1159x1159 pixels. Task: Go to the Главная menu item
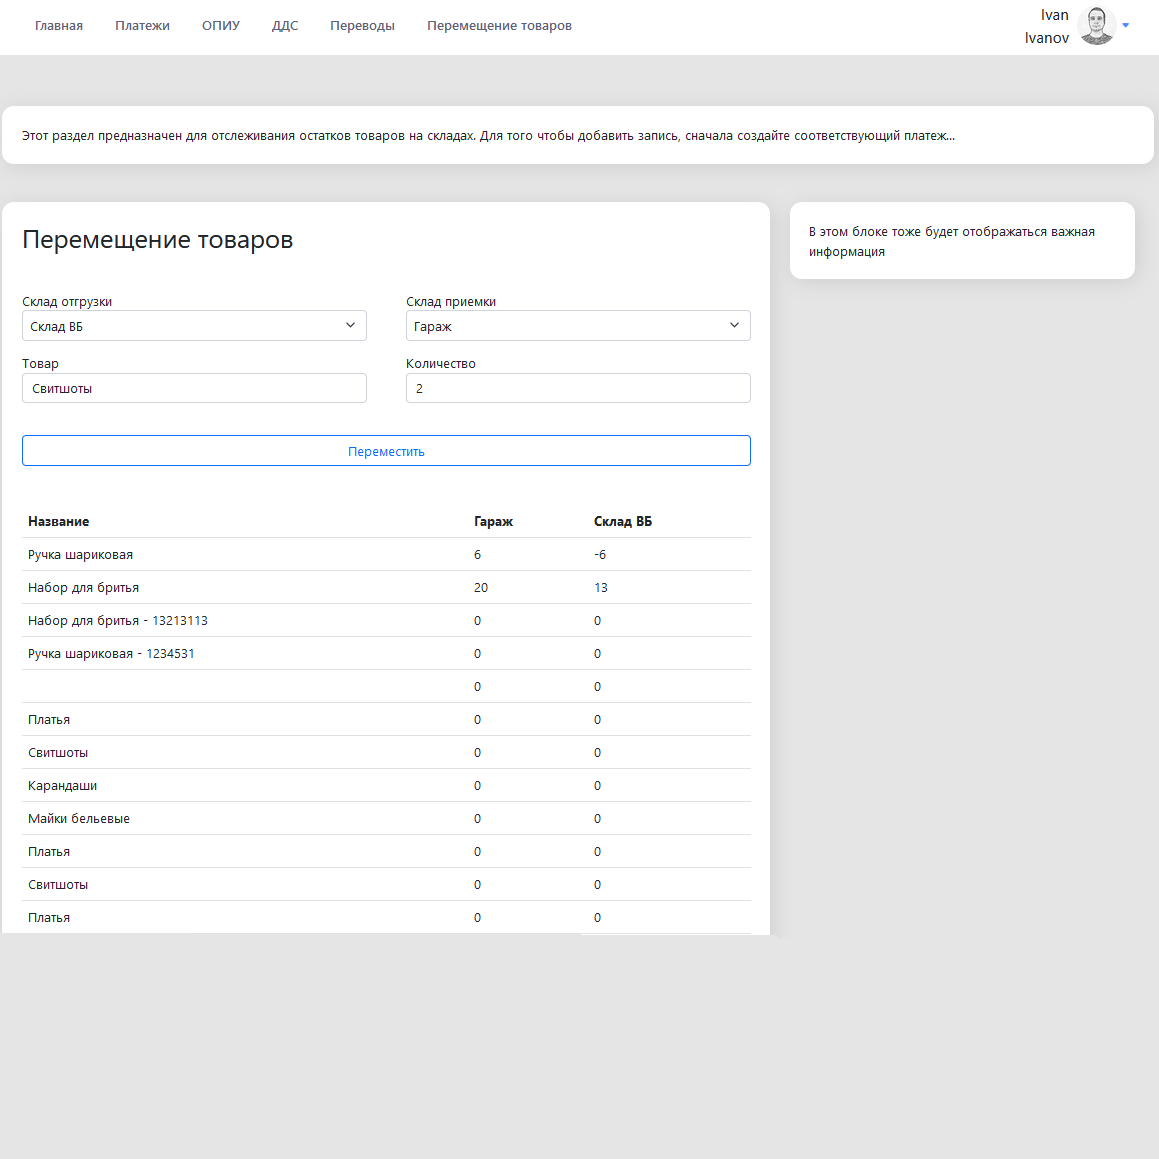point(59,26)
